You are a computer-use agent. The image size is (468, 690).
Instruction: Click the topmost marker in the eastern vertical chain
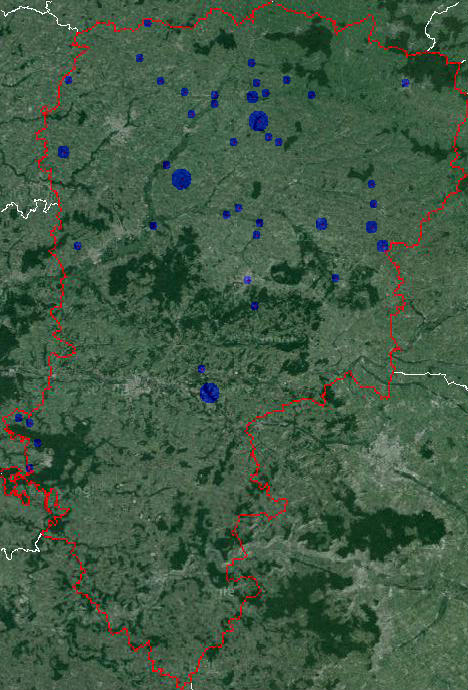pyautogui.click(x=371, y=184)
